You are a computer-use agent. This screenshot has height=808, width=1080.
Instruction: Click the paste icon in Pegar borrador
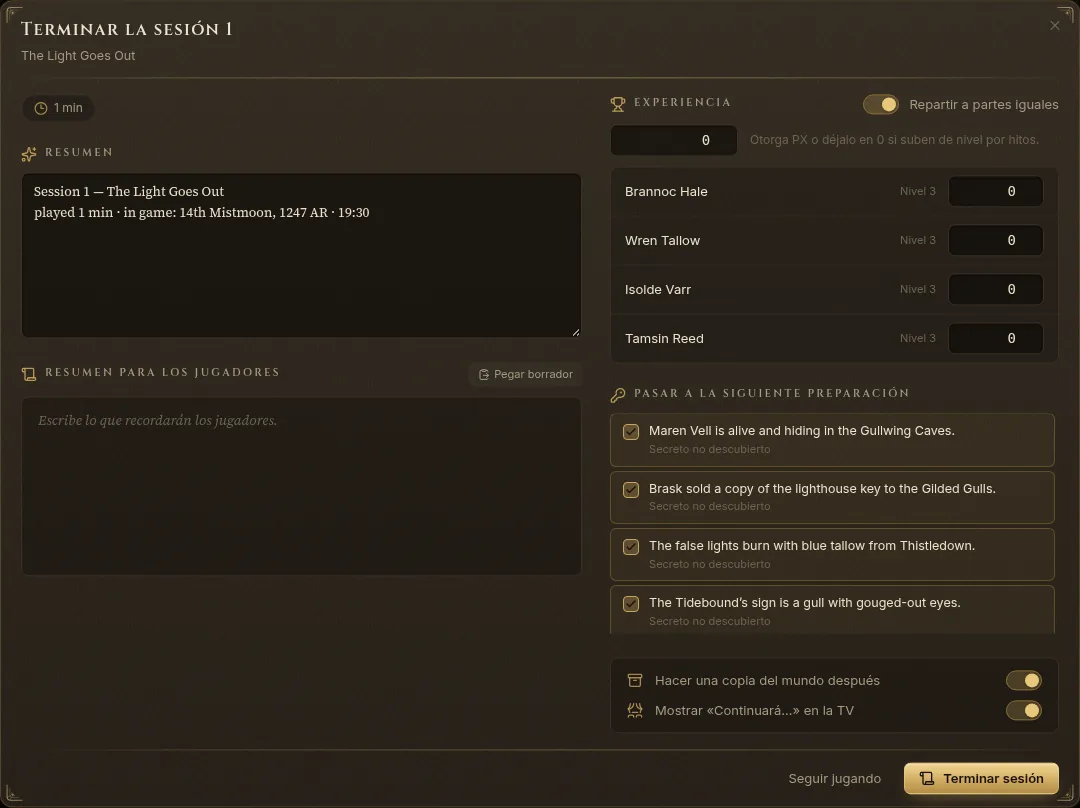484,374
